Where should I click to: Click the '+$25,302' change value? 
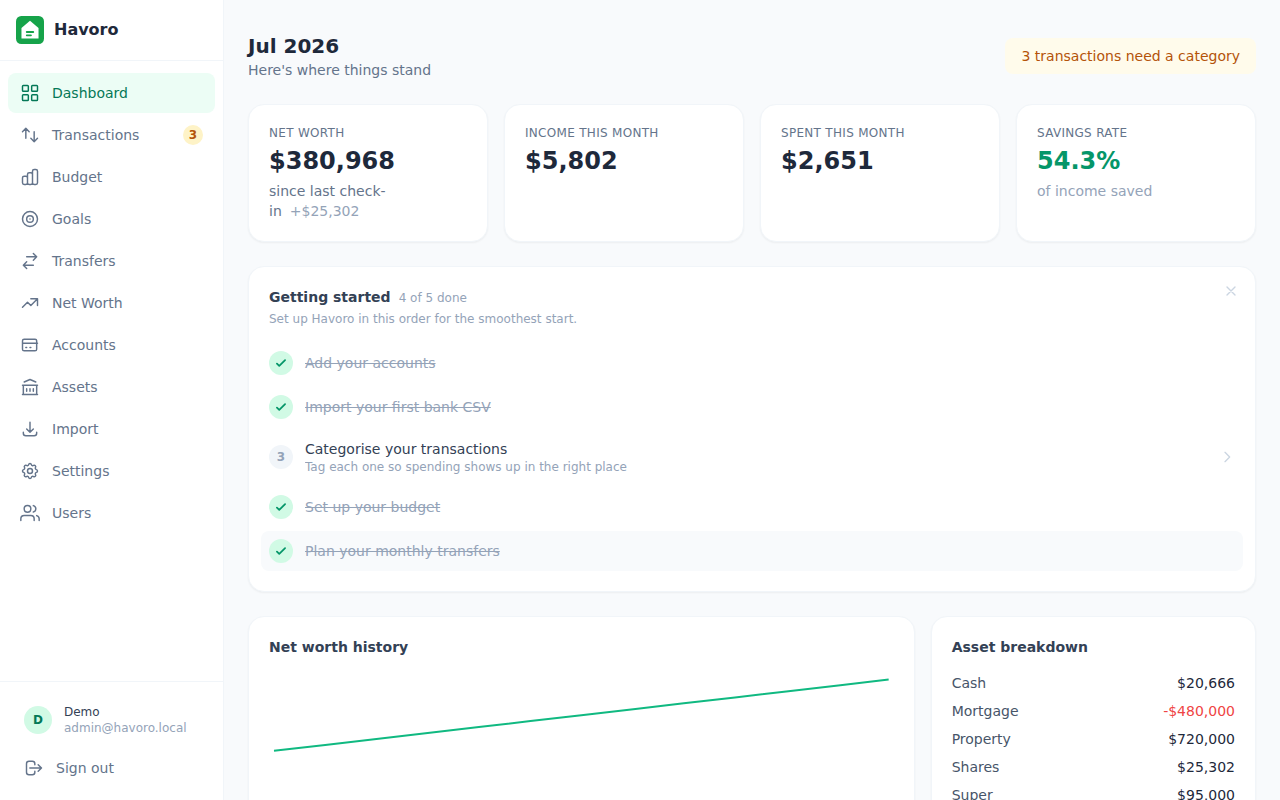tap(325, 211)
